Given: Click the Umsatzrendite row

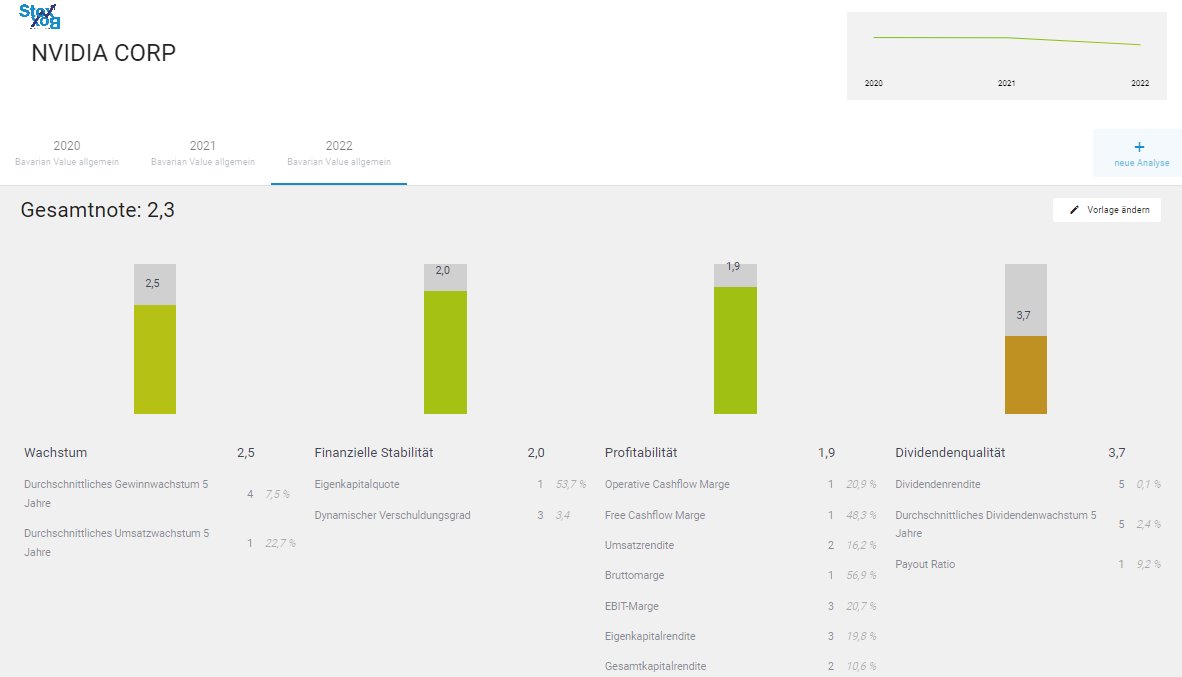Looking at the screenshot, I should click(740, 545).
